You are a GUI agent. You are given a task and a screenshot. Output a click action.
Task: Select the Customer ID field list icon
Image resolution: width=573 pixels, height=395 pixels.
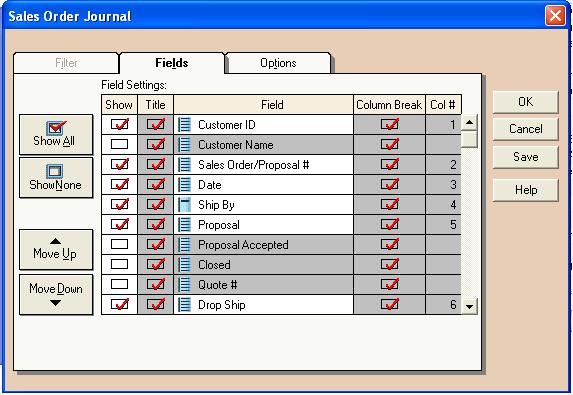click(184, 125)
